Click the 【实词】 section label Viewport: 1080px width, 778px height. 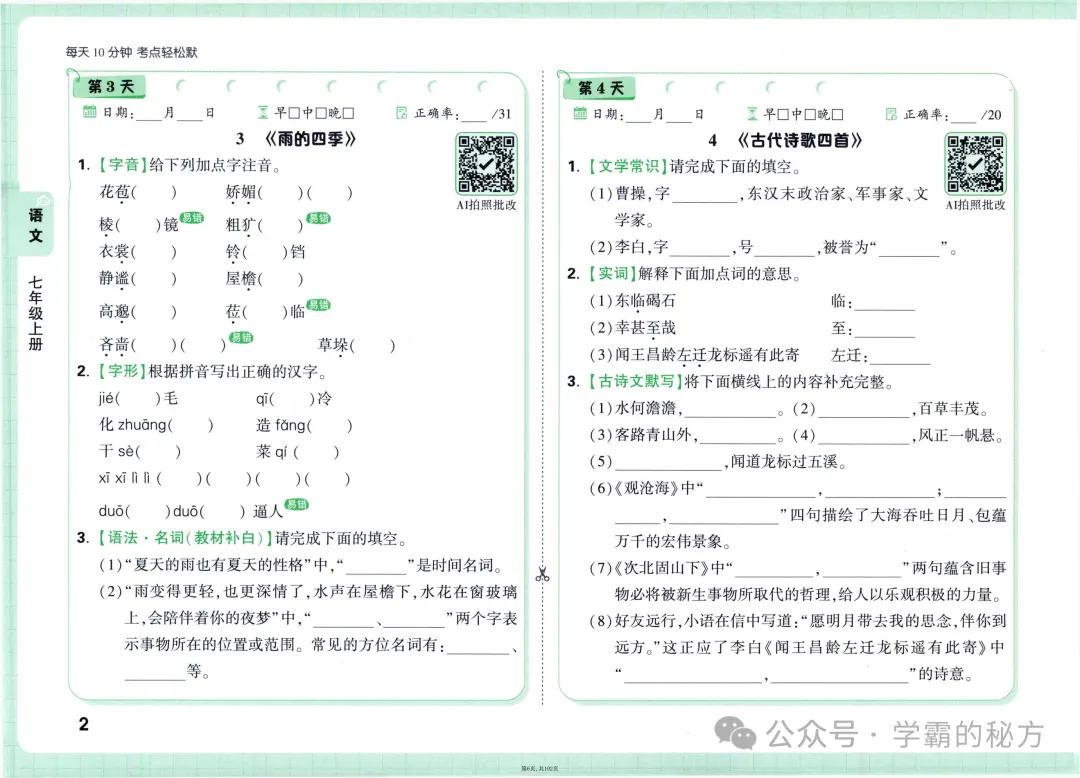pyautogui.click(x=610, y=274)
